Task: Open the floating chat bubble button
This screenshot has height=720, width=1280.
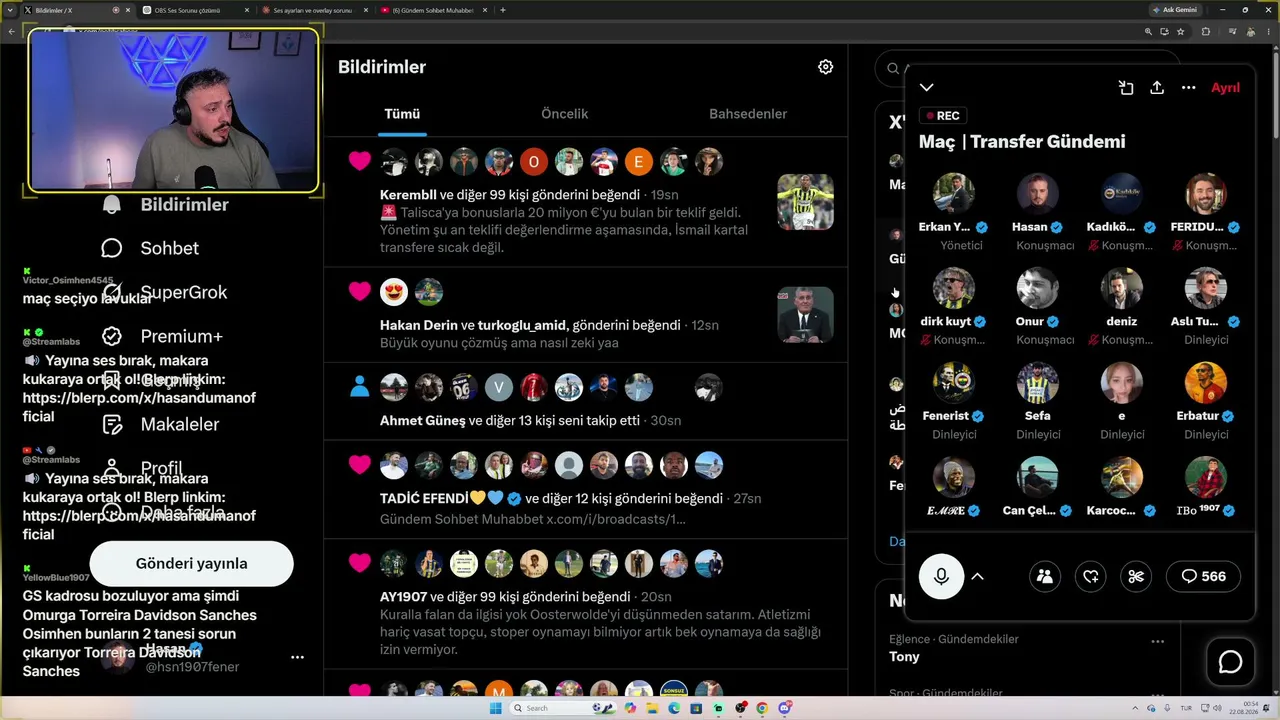Action: 1230,662
